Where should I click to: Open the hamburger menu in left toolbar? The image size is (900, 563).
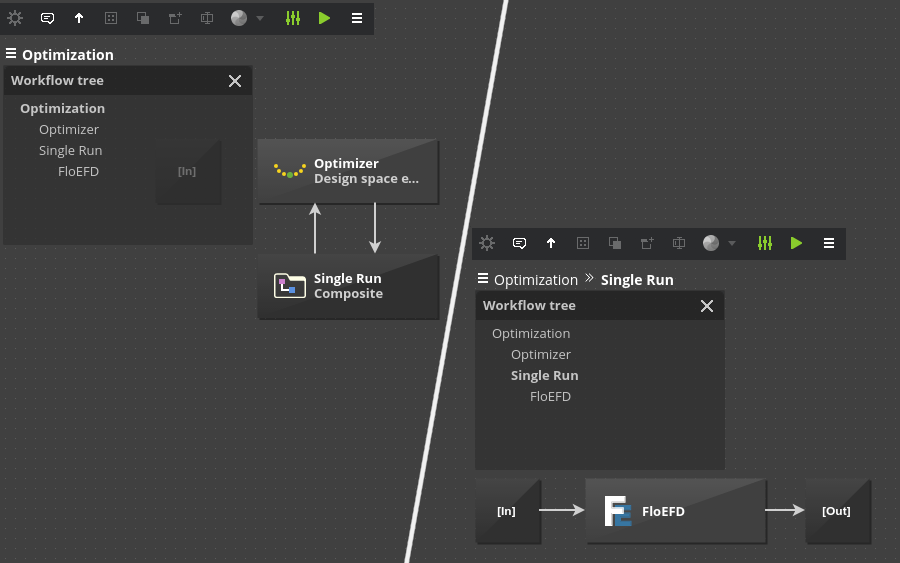pyautogui.click(x=356, y=18)
